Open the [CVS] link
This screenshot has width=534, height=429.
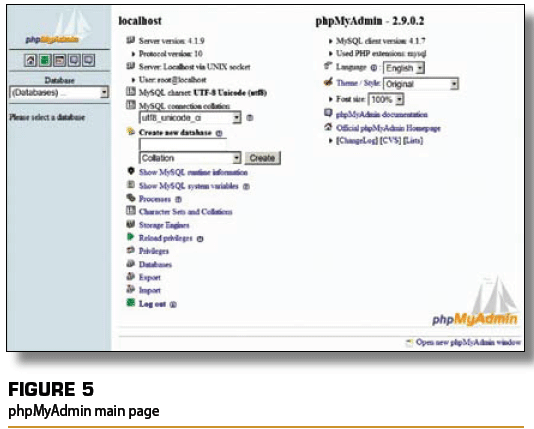click(390, 141)
